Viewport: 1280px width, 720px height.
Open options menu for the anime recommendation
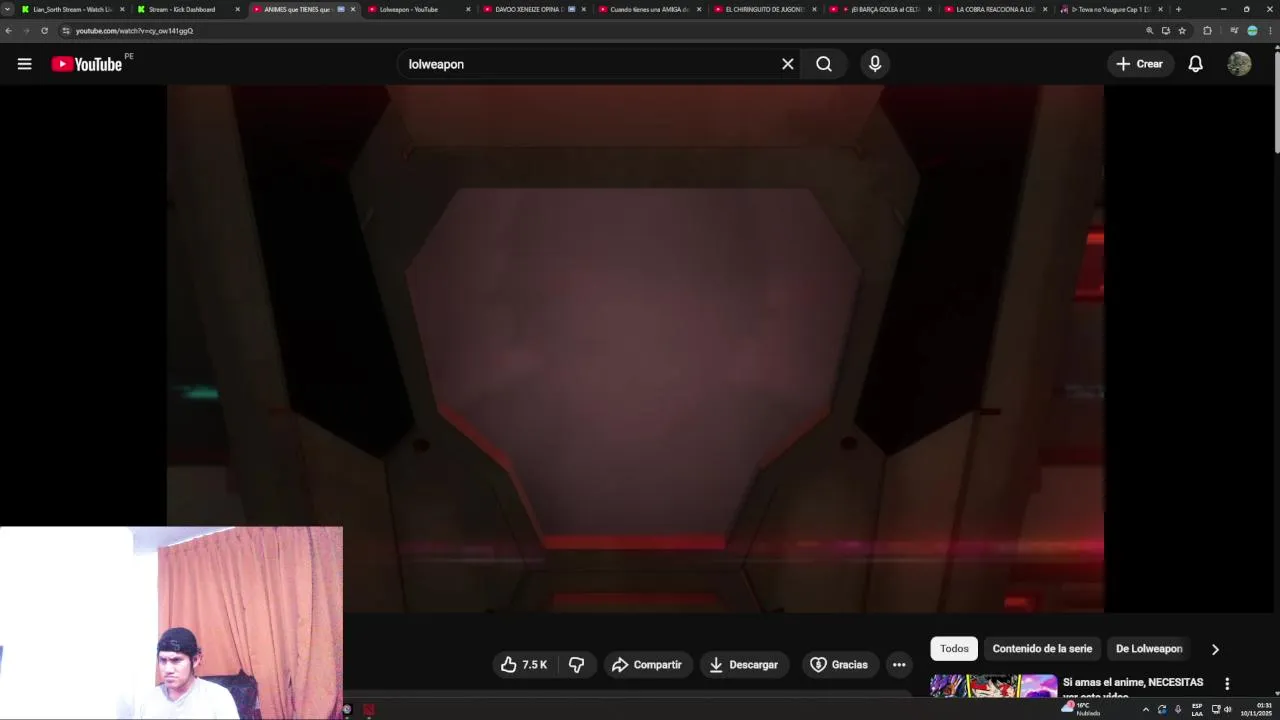(x=1227, y=684)
